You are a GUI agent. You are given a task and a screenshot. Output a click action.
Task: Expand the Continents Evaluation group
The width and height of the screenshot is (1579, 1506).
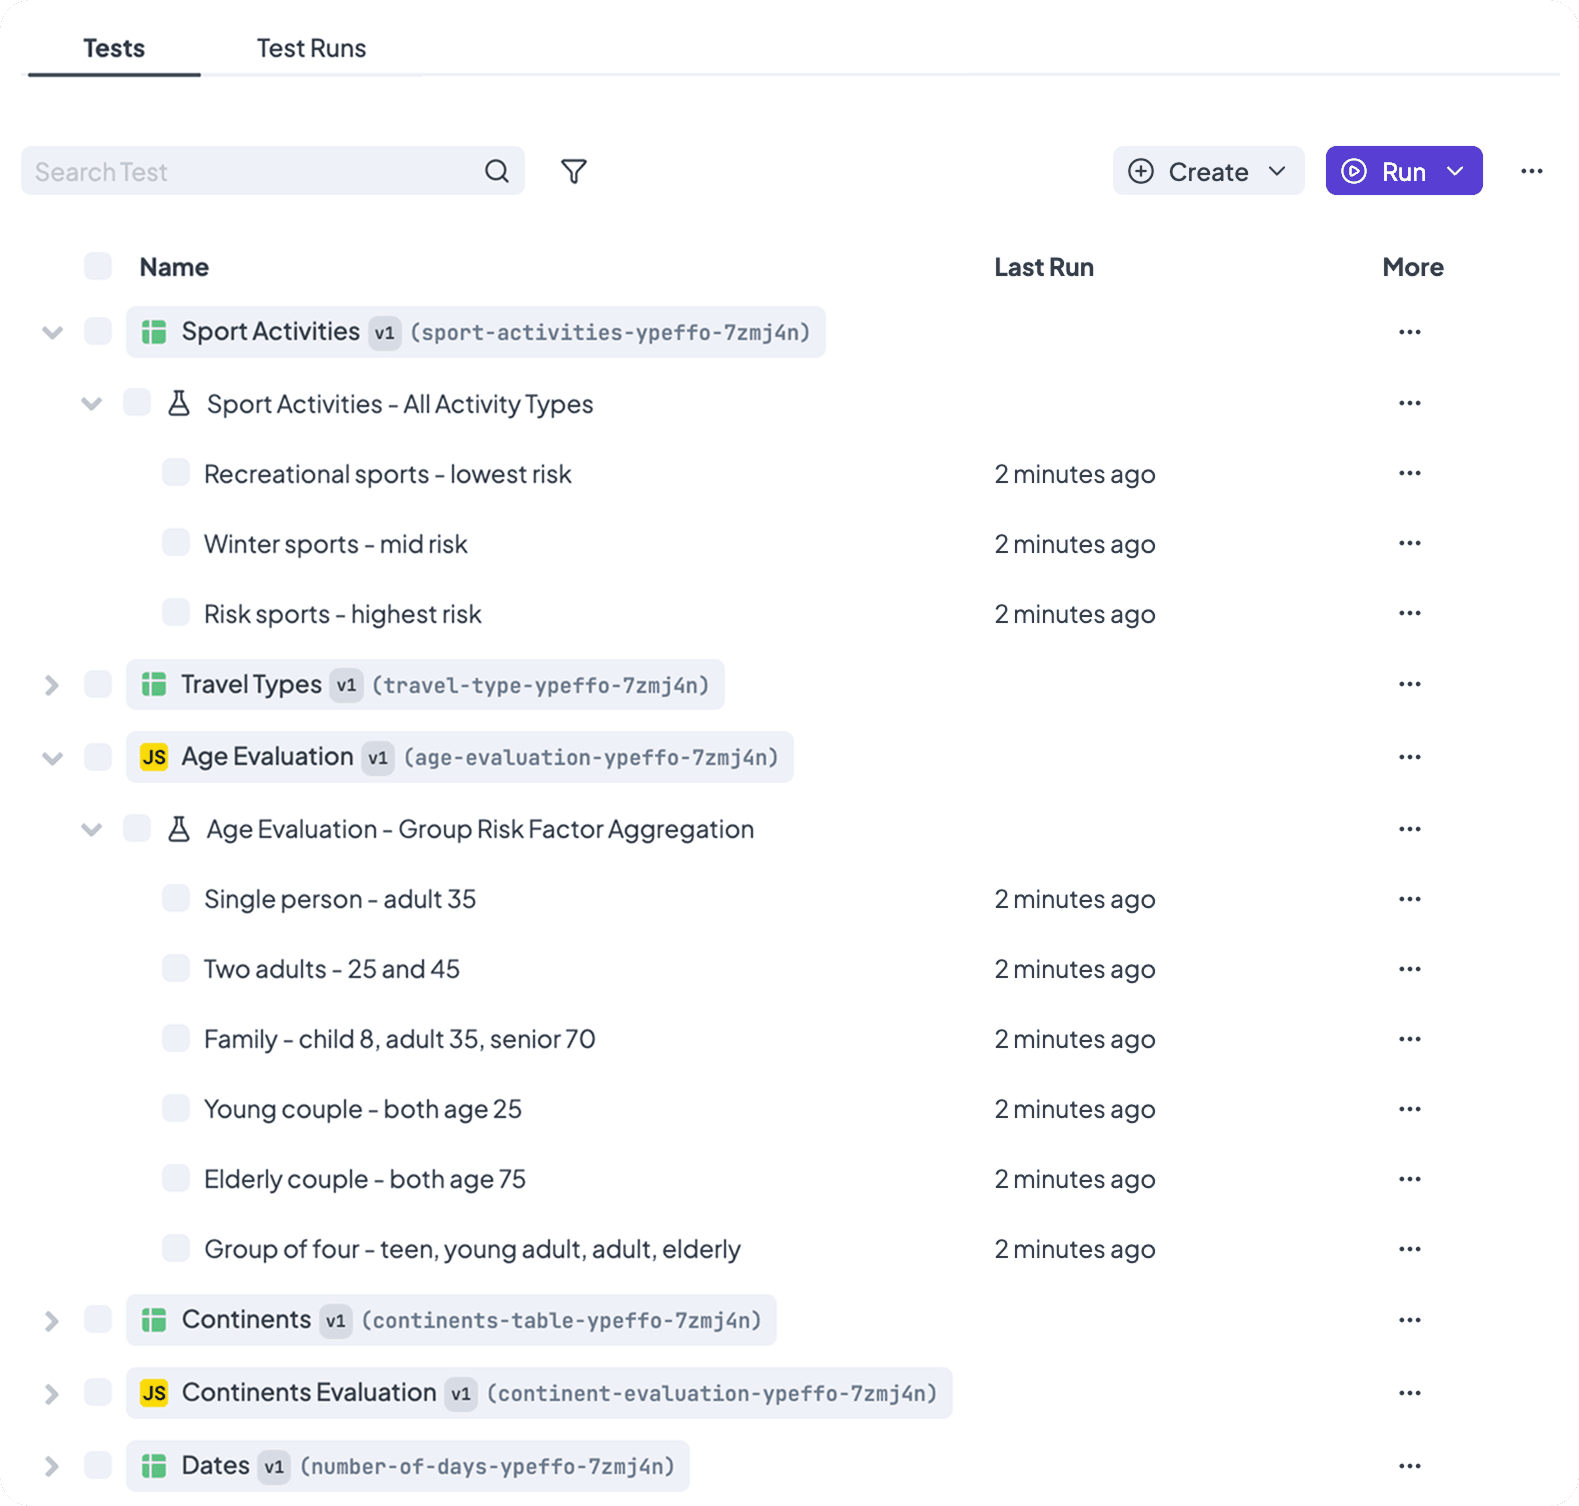(52, 1393)
